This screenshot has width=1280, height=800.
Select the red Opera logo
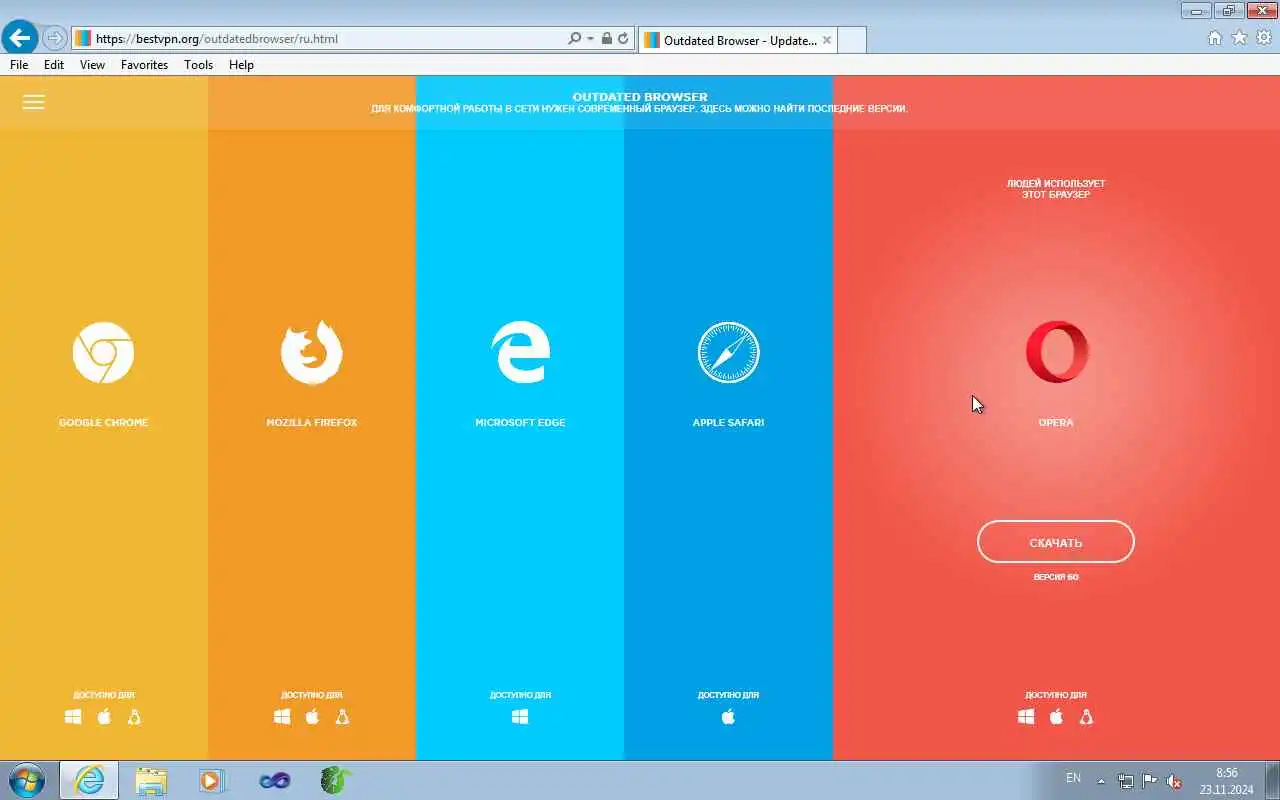point(1057,352)
